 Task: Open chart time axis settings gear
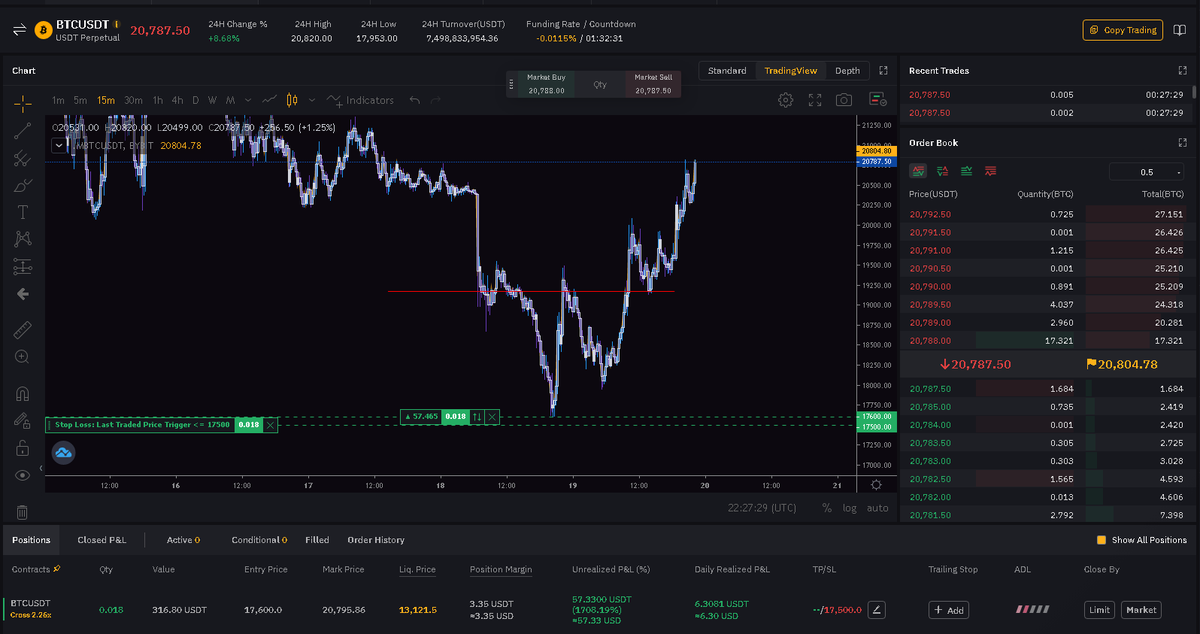(x=876, y=485)
